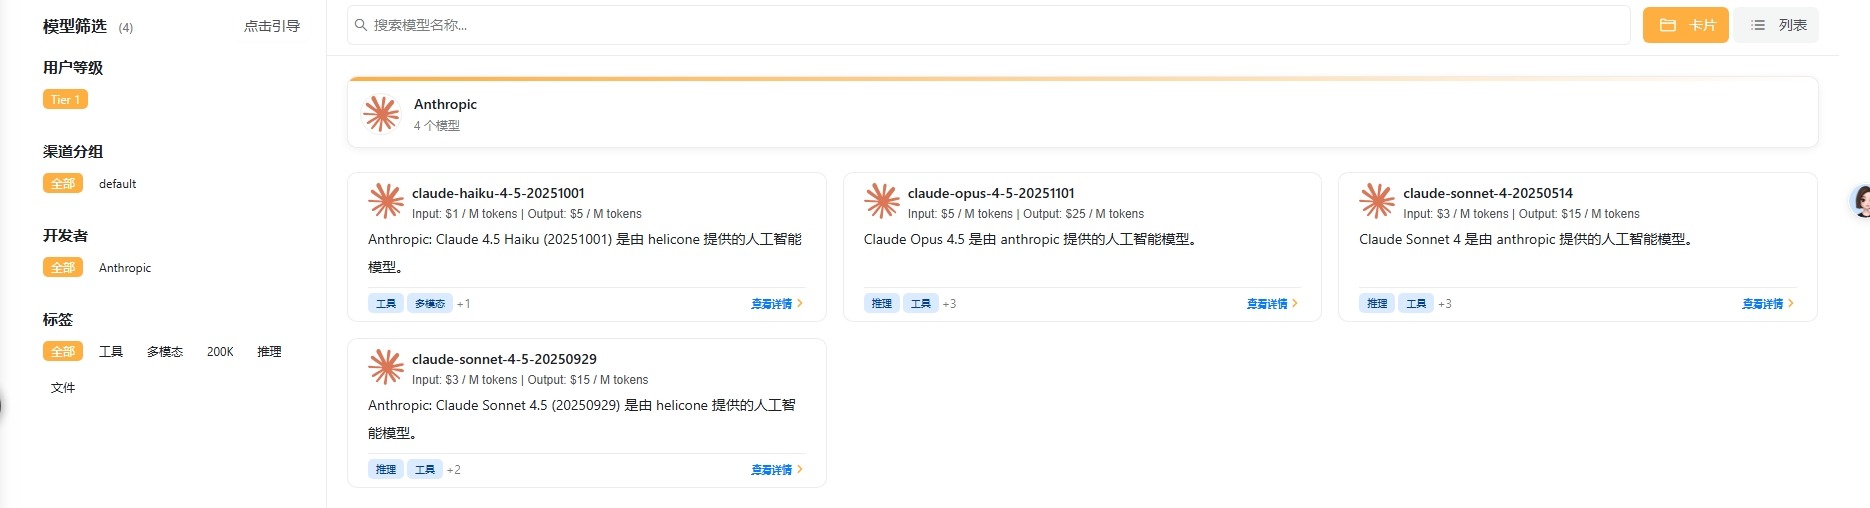The image size is (1870, 508).
Task: Select Anthropic under the developer filter
Action: tap(125, 268)
